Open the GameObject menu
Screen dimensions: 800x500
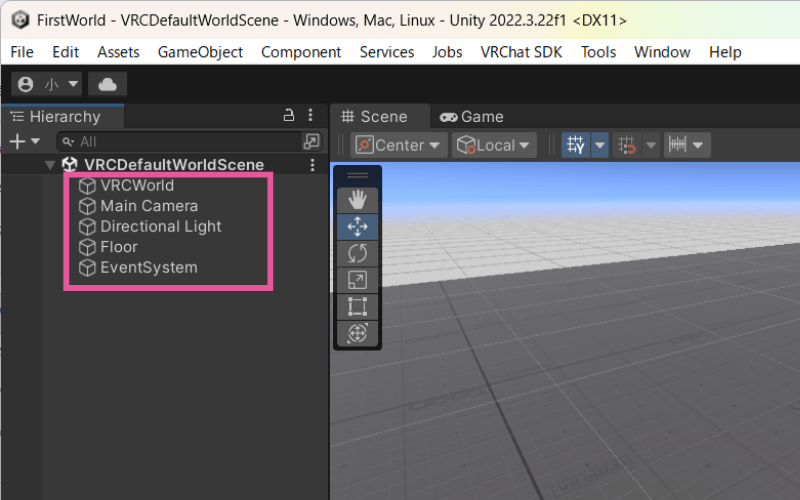coord(200,52)
